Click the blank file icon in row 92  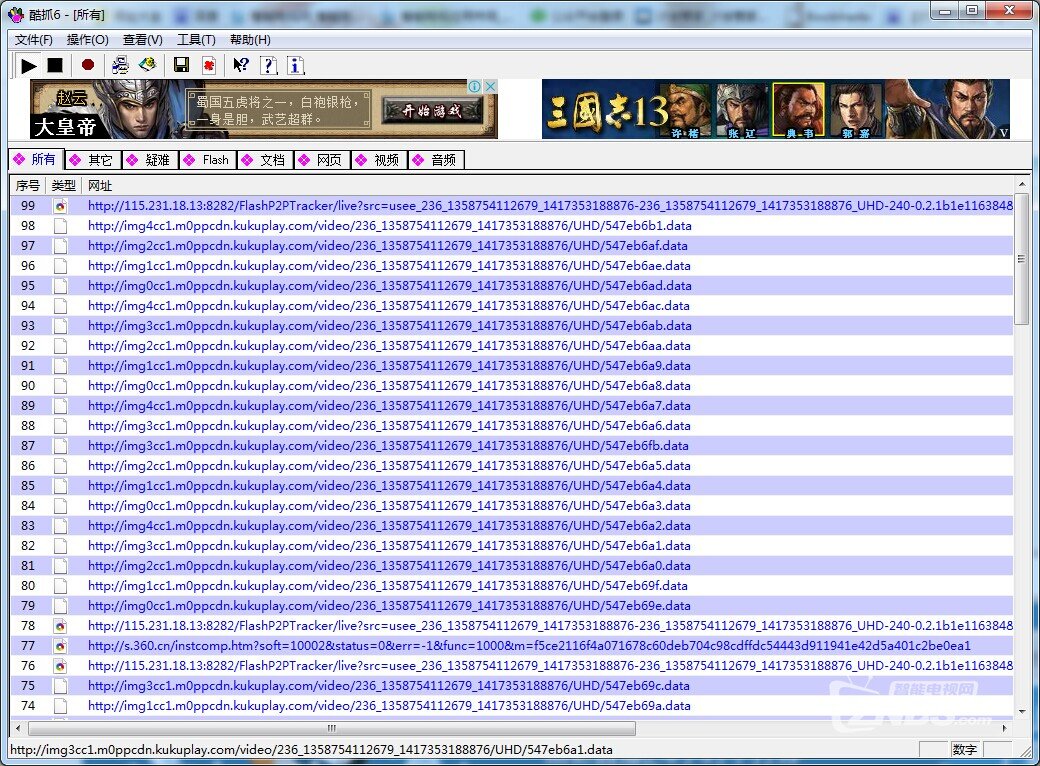[60, 346]
